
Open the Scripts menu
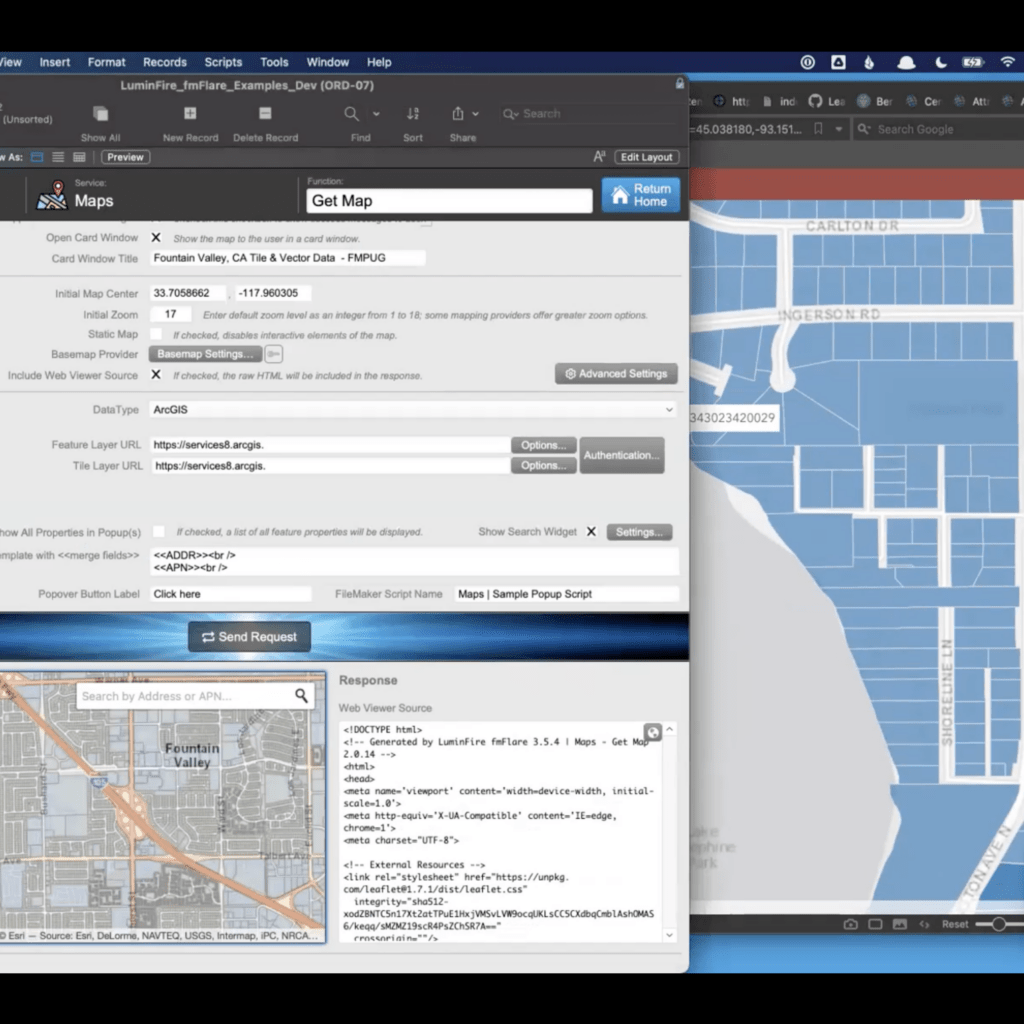point(223,62)
